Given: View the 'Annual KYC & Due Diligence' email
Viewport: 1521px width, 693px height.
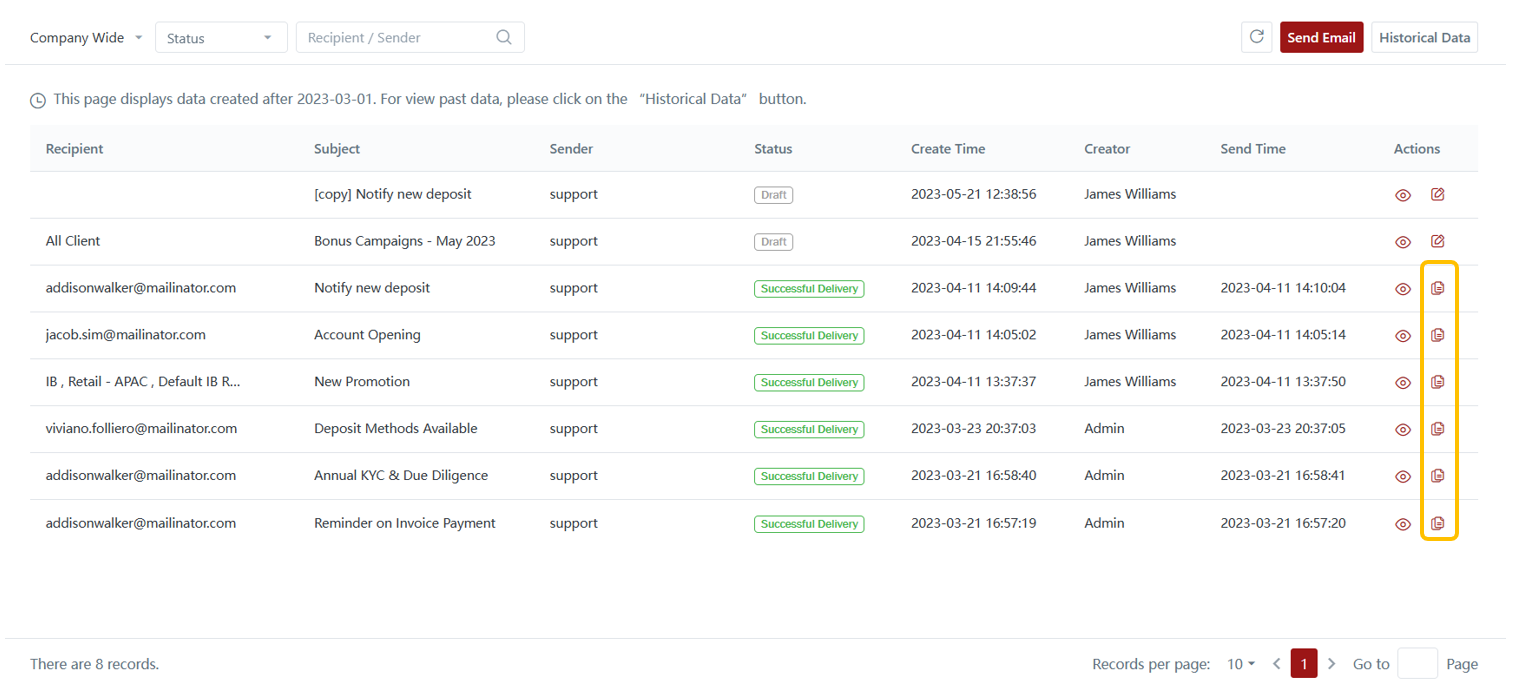Looking at the screenshot, I should click(x=1403, y=477).
